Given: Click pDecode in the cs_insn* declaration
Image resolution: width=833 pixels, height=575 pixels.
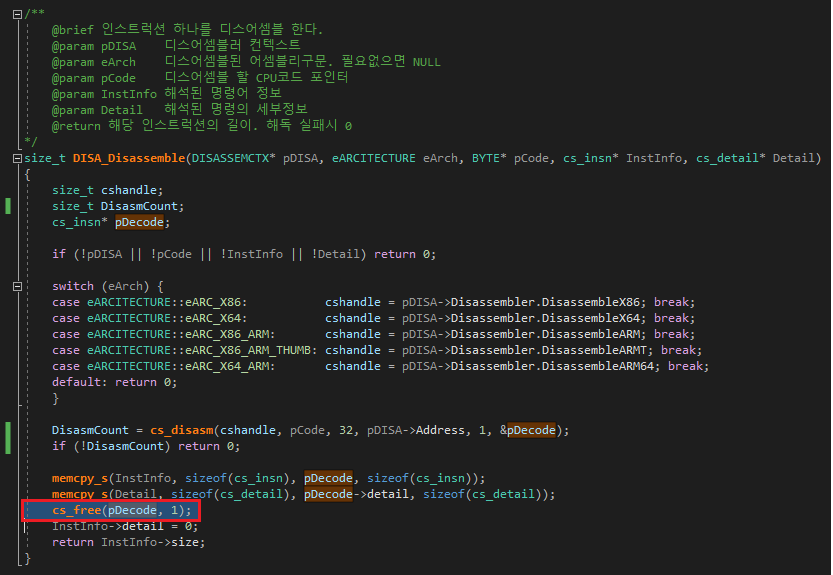Looking at the screenshot, I should [139, 222].
